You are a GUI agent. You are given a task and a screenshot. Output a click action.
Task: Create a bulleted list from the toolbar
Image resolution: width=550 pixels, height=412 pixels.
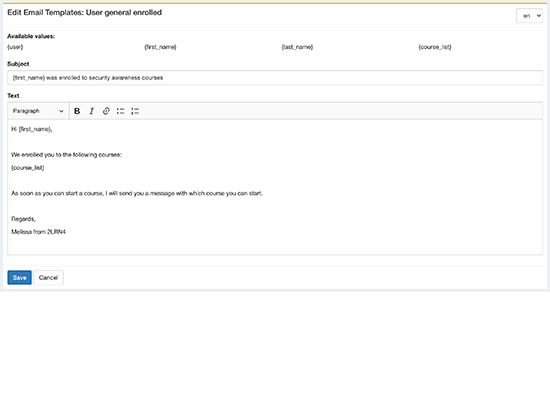pos(120,111)
